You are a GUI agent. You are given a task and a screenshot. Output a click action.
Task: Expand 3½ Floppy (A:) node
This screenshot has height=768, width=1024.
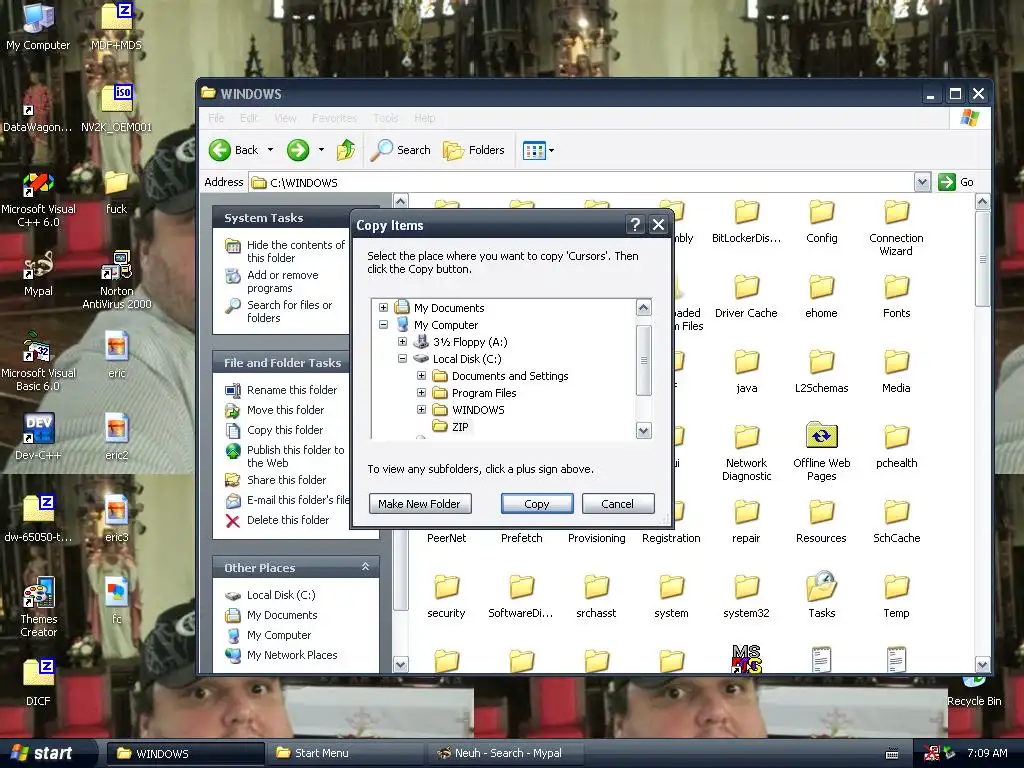(x=402, y=342)
